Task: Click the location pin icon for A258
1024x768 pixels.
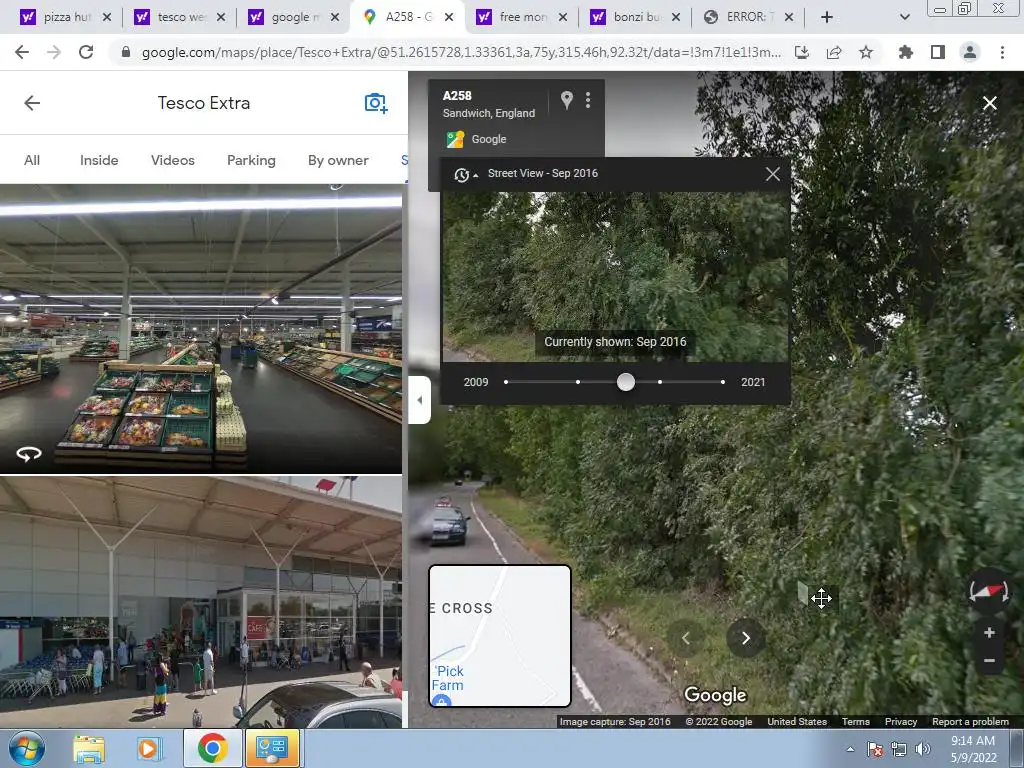Action: click(x=567, y=100)
